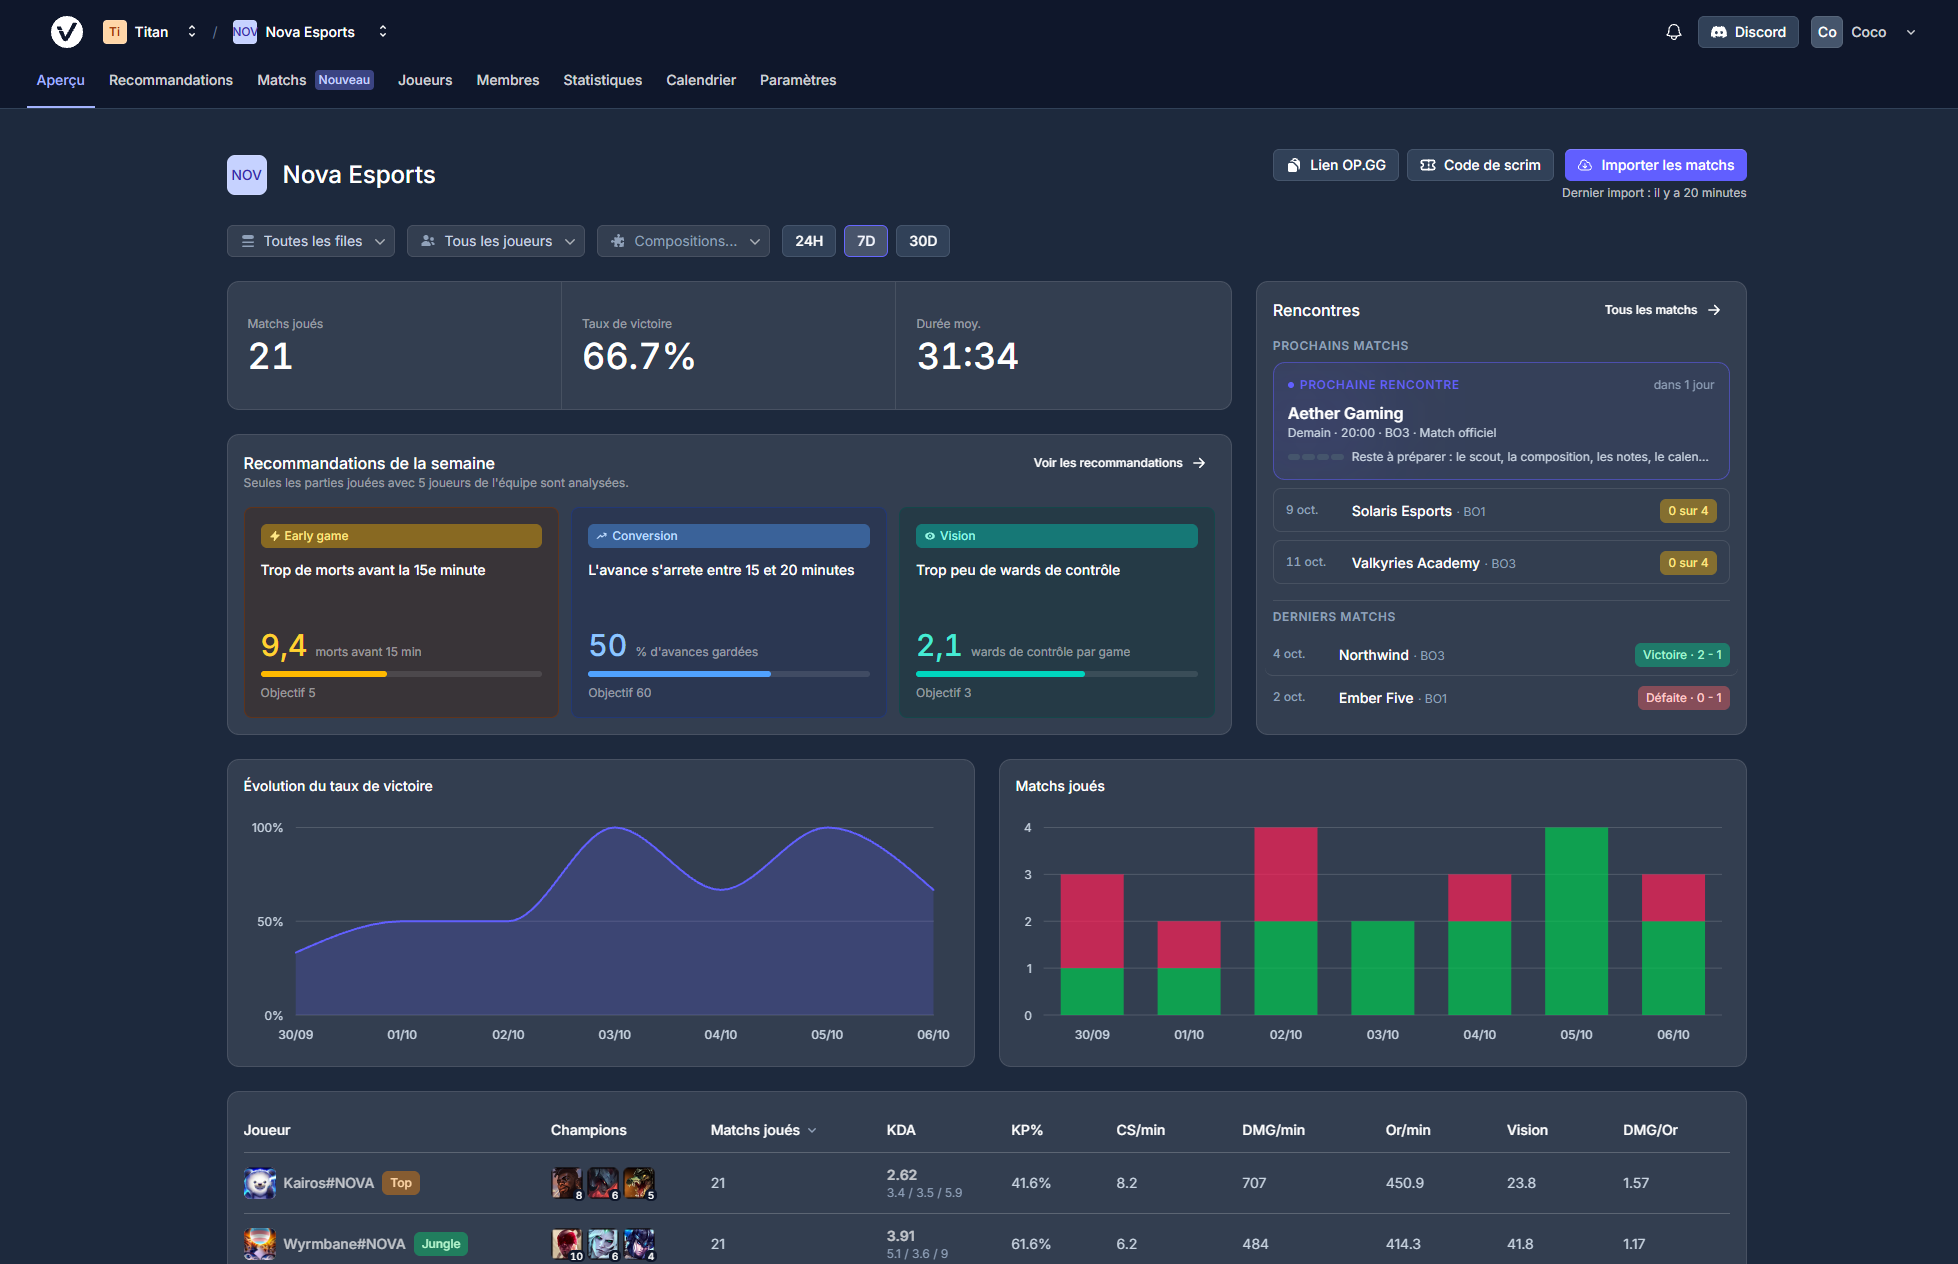
Task: Expand the Nova Esports team switcher
Action: click(383, 32)
